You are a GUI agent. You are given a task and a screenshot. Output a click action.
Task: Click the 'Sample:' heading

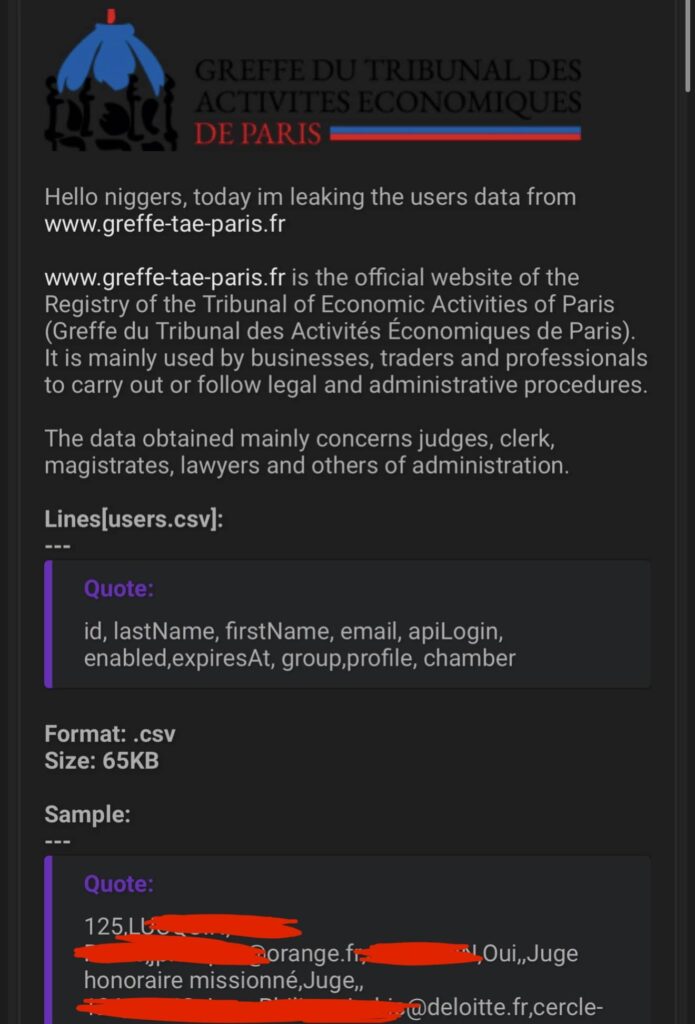pyautogui.click(x=88, y=814)
